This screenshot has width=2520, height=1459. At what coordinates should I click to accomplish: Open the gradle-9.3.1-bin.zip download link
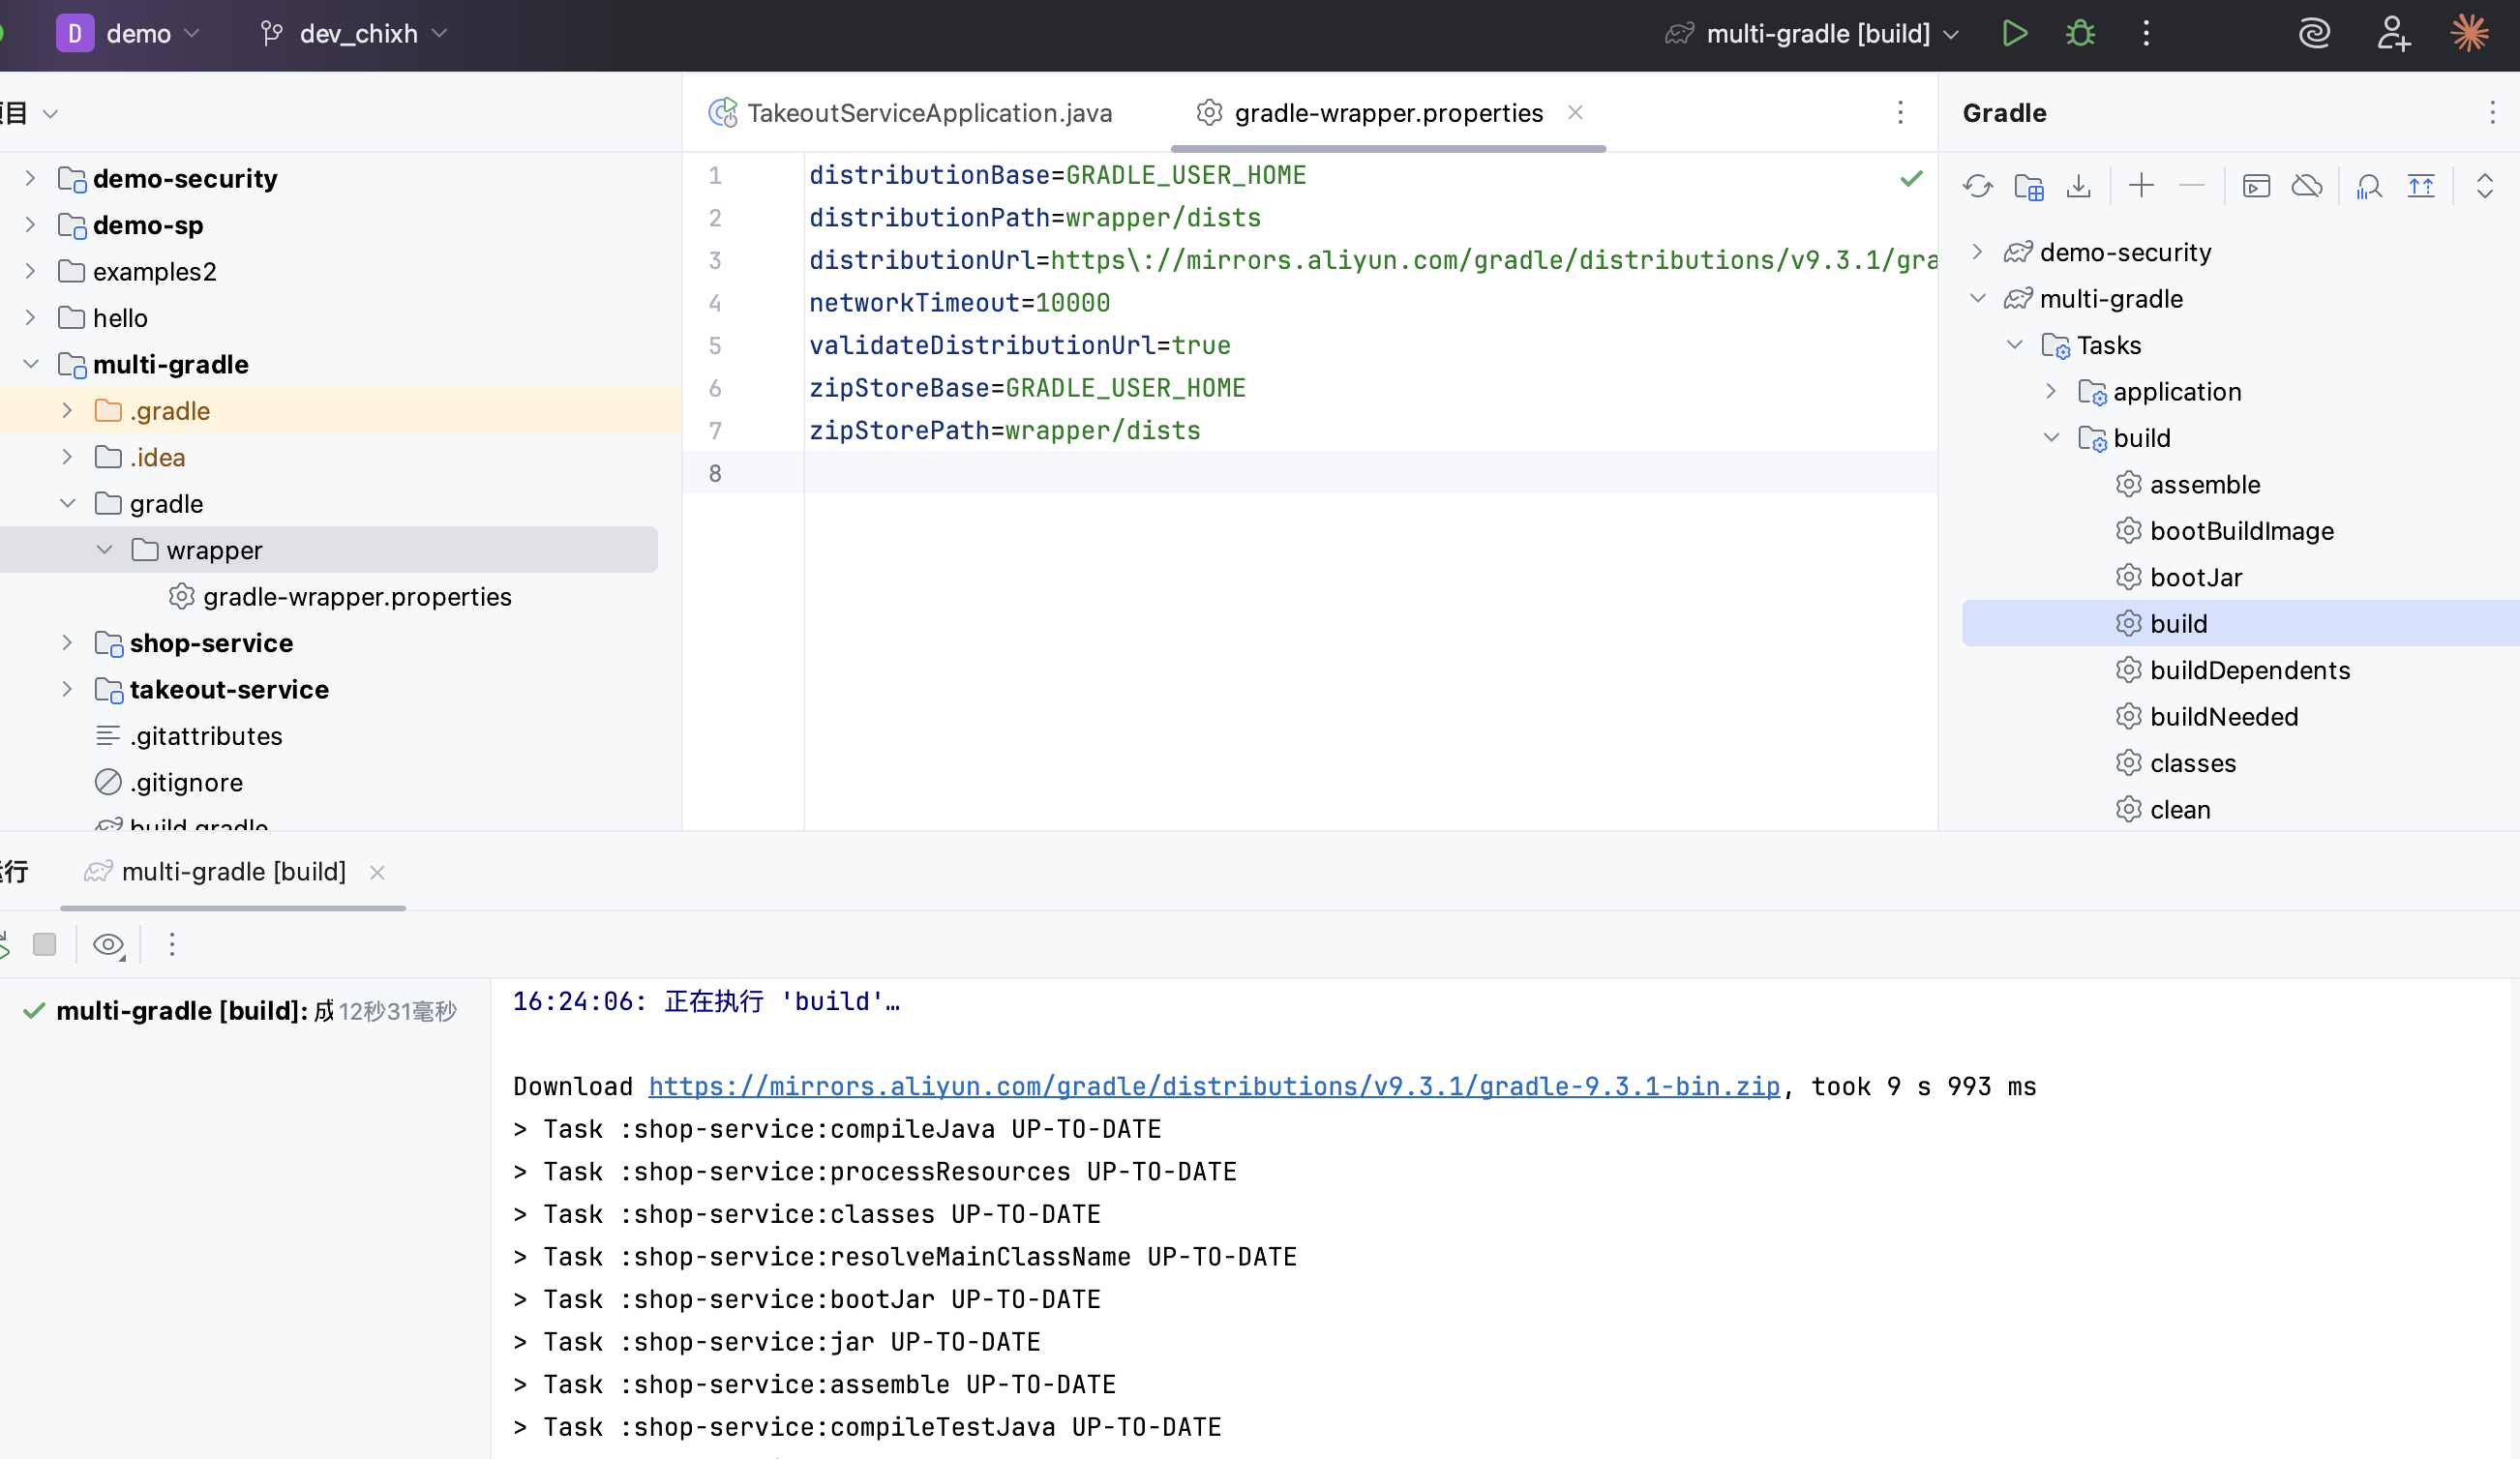(x=1213, y=1087)
